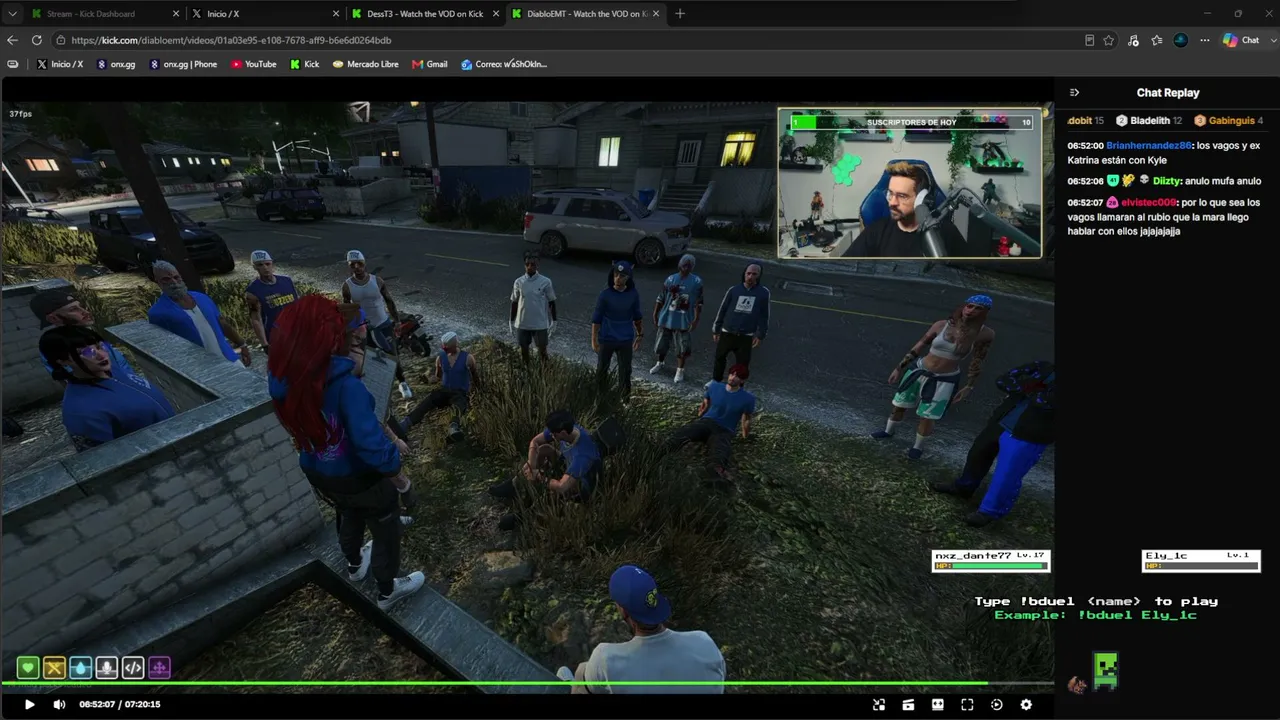Click the code brackets overlay icon
This screenshot has width=1280, height=720.
(x=132, y=668)
